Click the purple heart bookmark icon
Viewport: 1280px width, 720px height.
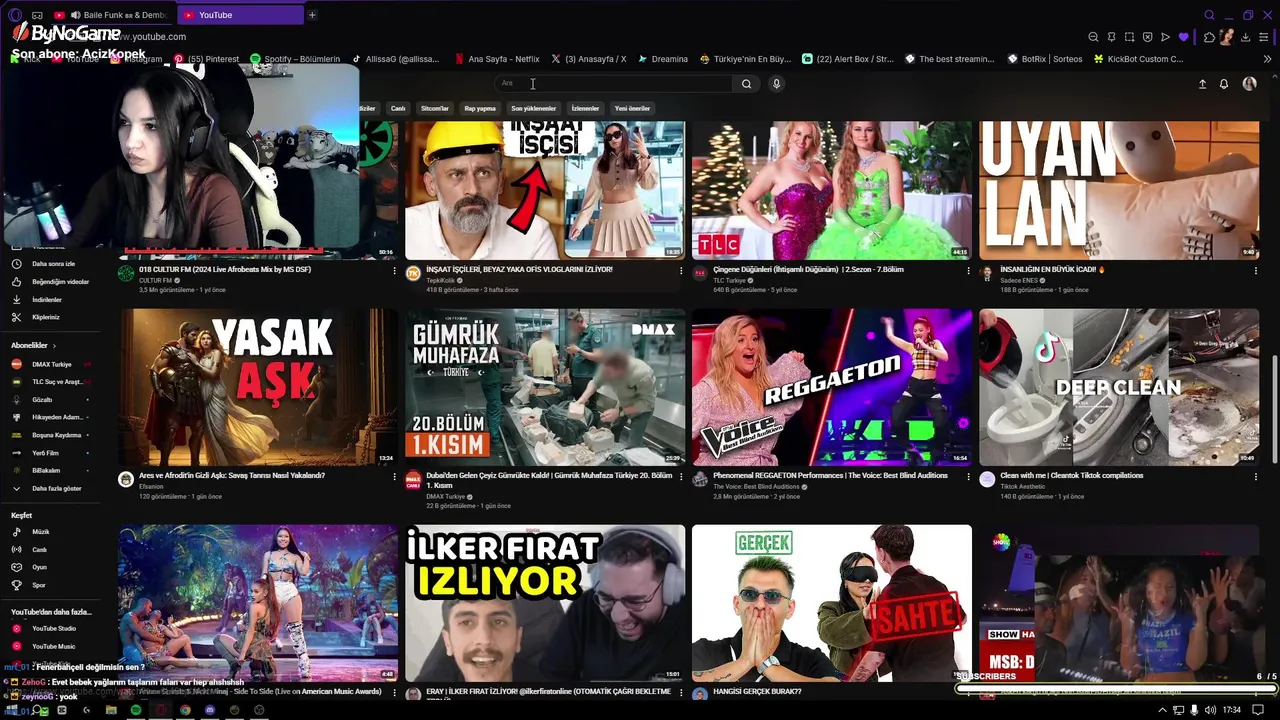point(1183,37)
